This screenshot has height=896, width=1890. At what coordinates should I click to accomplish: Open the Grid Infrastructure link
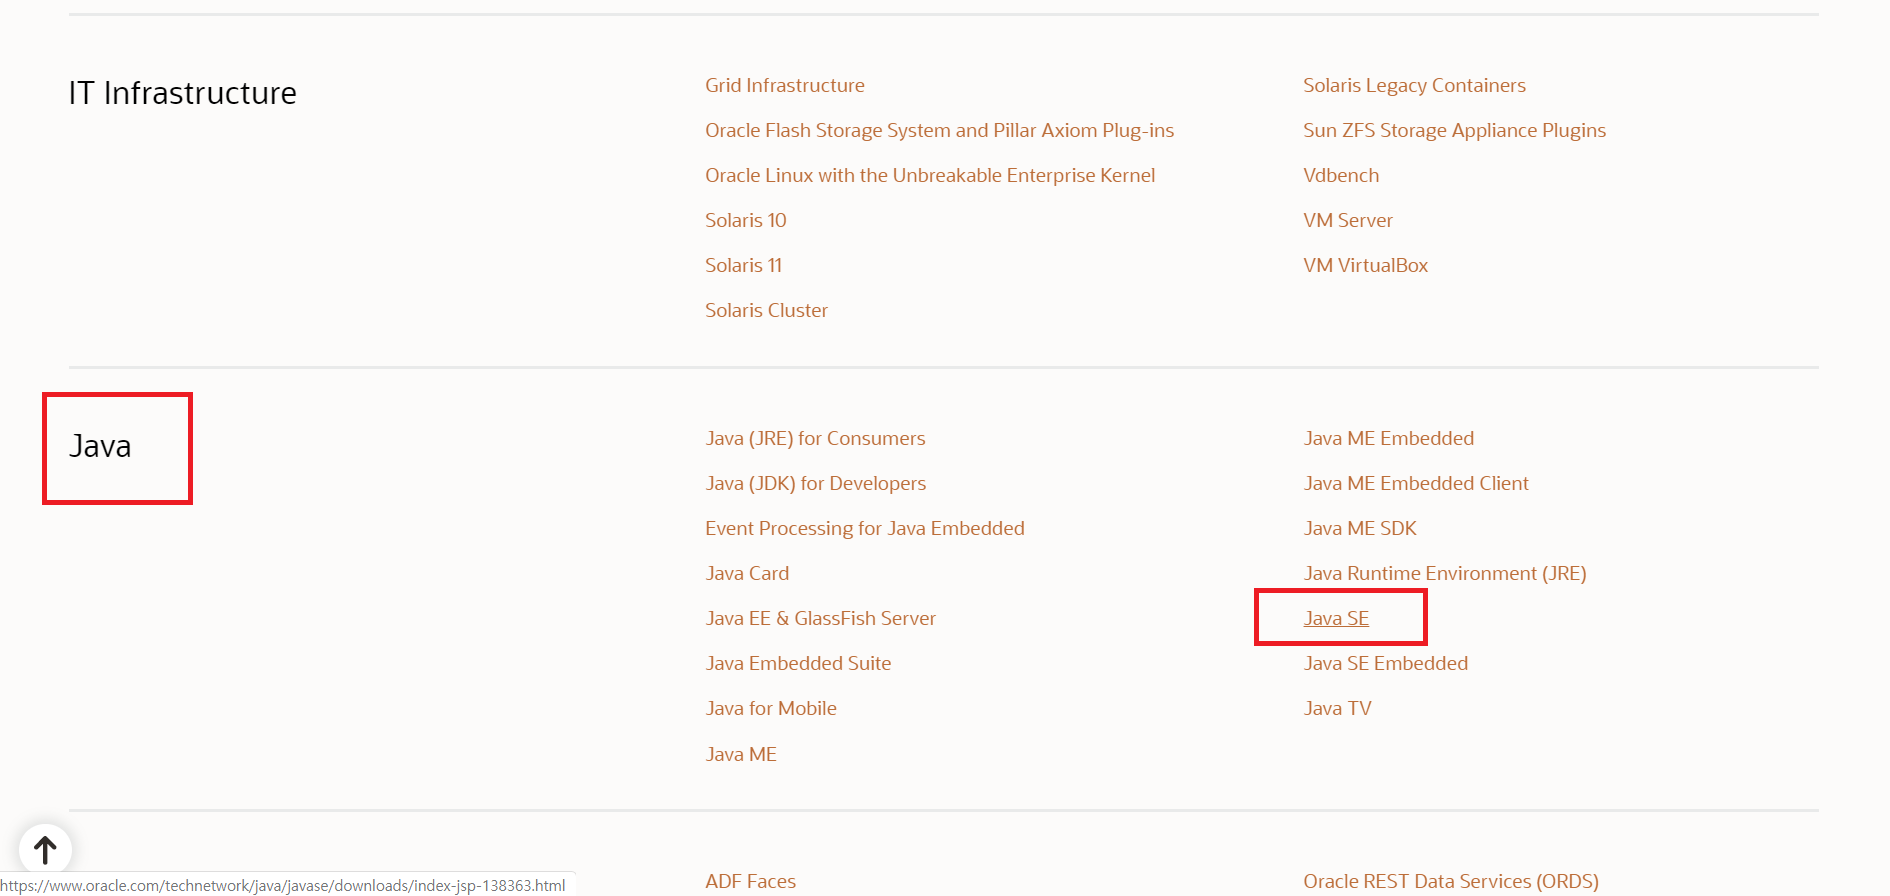point(785,86)
